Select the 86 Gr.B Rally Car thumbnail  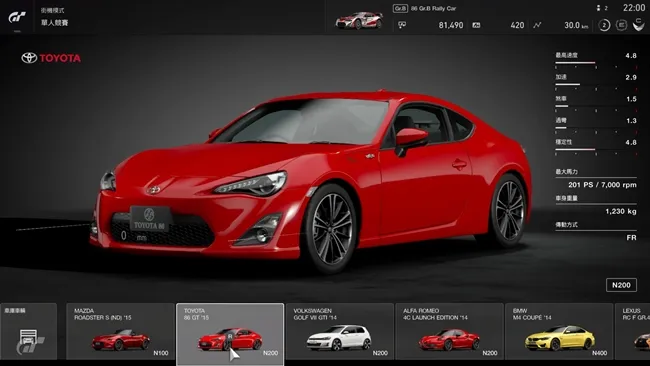[359, 20]
